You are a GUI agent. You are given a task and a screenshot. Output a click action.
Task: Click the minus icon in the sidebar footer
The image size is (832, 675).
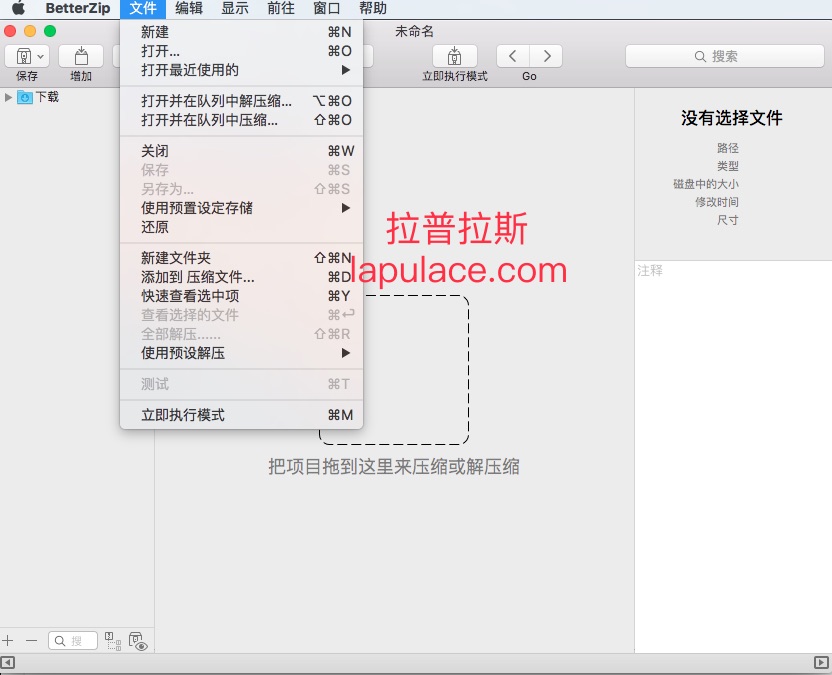click(31, 641)
